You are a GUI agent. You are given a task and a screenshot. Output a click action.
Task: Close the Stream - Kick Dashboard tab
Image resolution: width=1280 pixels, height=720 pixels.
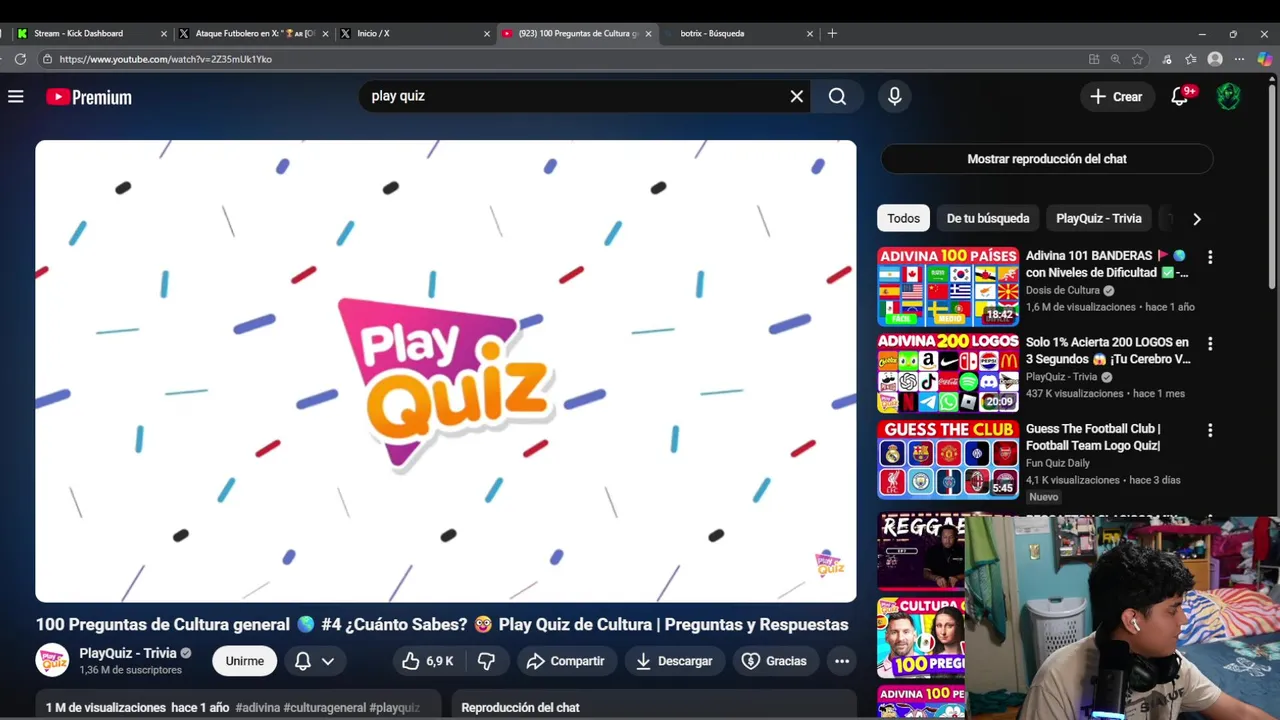[x=164, y=33]
